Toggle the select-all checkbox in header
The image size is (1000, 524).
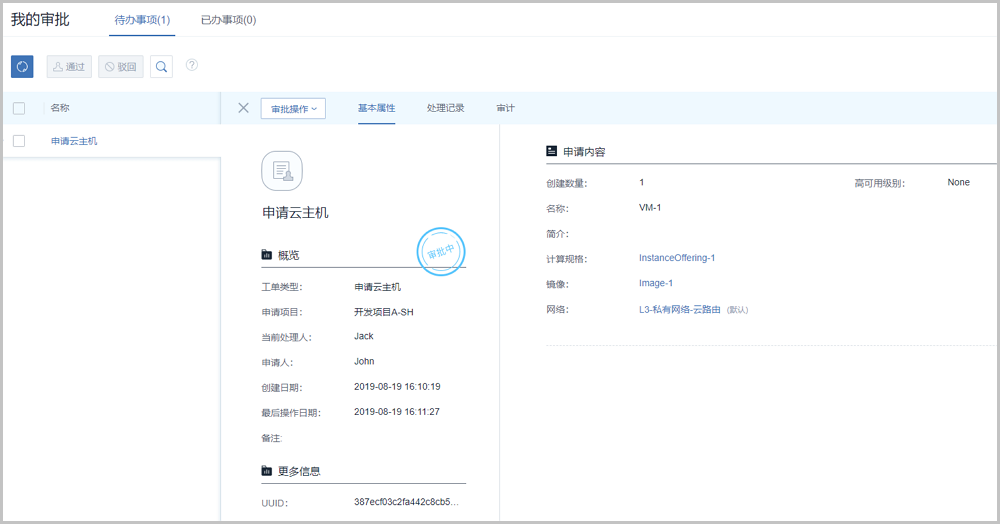tap(19, 108)
